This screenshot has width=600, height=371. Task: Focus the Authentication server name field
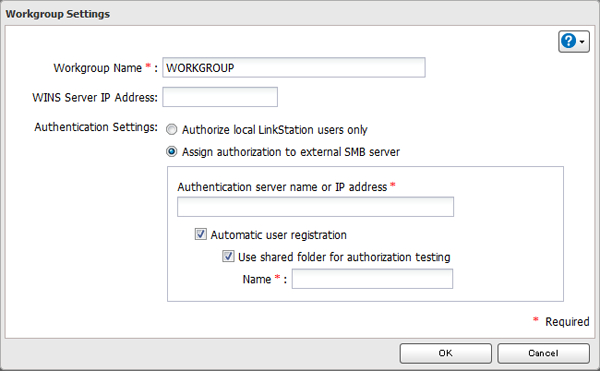[x=315, y=207]
